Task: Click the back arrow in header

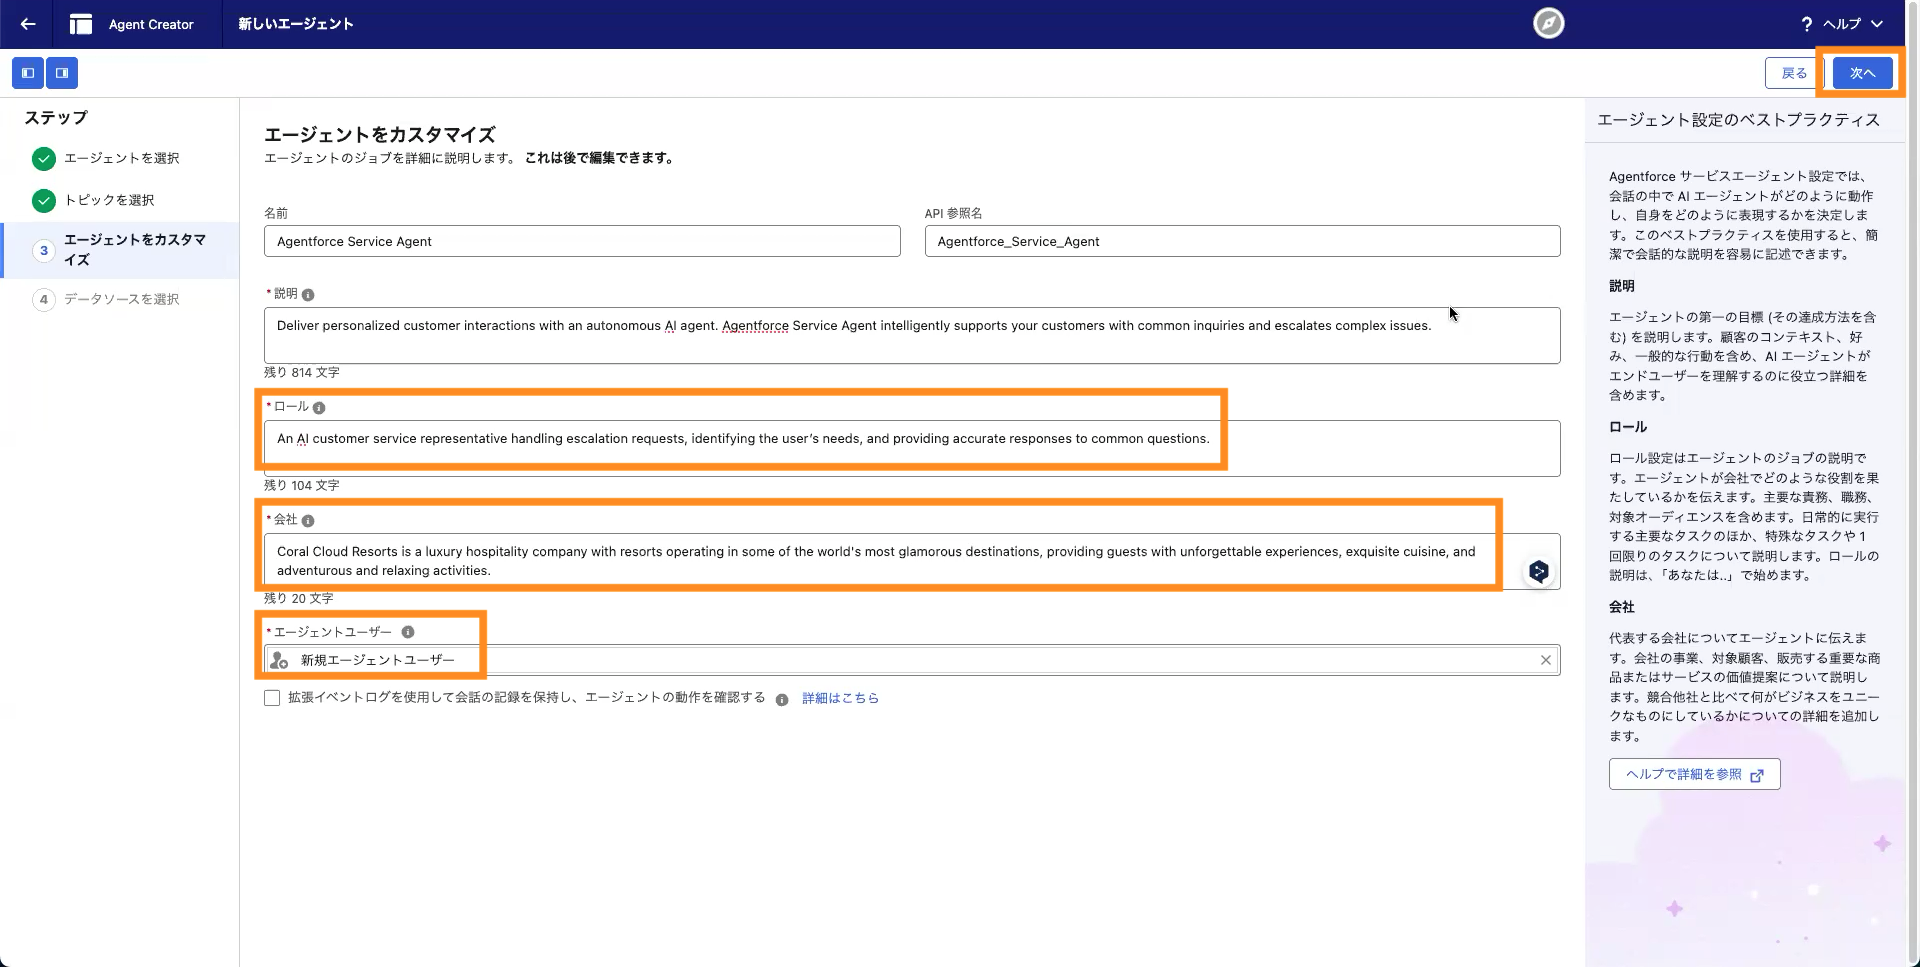Action: tap(28, 24)
